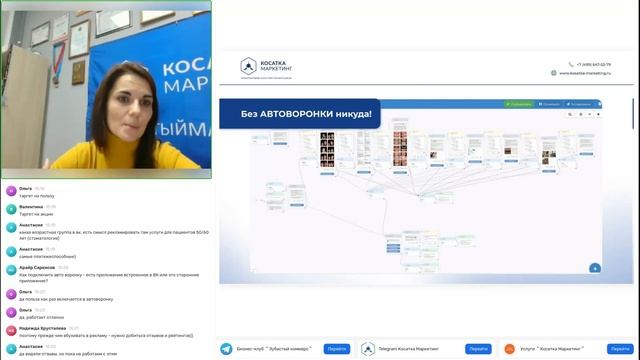
Task: Select the Арайр Саркисов name in chat
Action: point(37,267)
